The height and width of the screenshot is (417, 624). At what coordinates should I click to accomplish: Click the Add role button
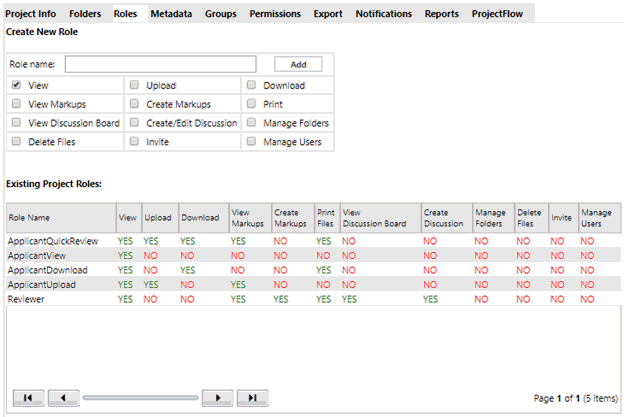pos(298,64)
